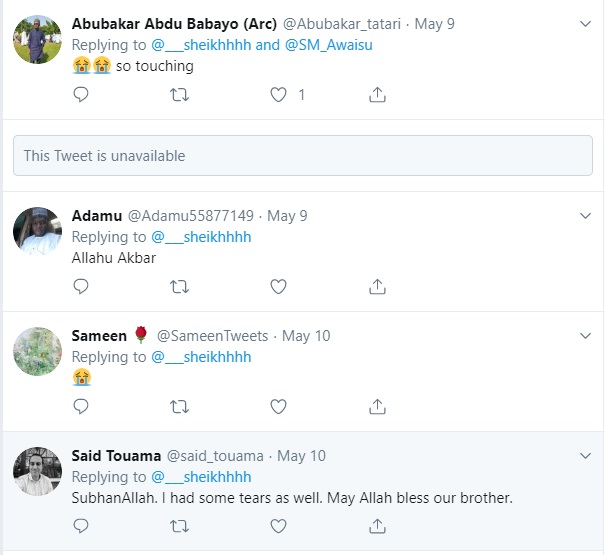
Task: Visit @___sheikhhhh profile from Said Touama's reply
Action: [201, 477]
